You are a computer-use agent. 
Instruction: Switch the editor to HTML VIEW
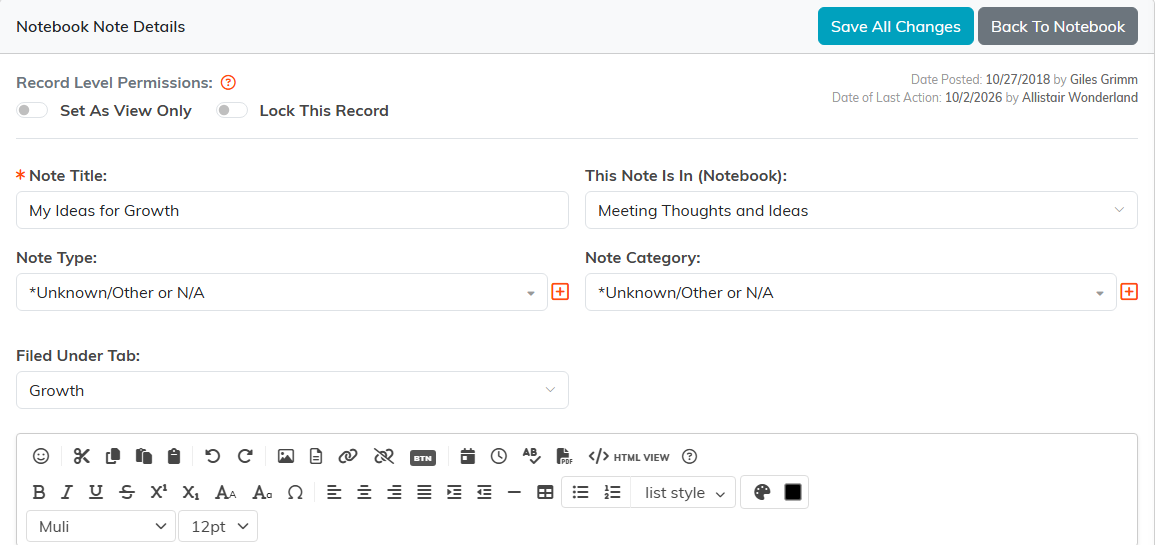[629, 457]
